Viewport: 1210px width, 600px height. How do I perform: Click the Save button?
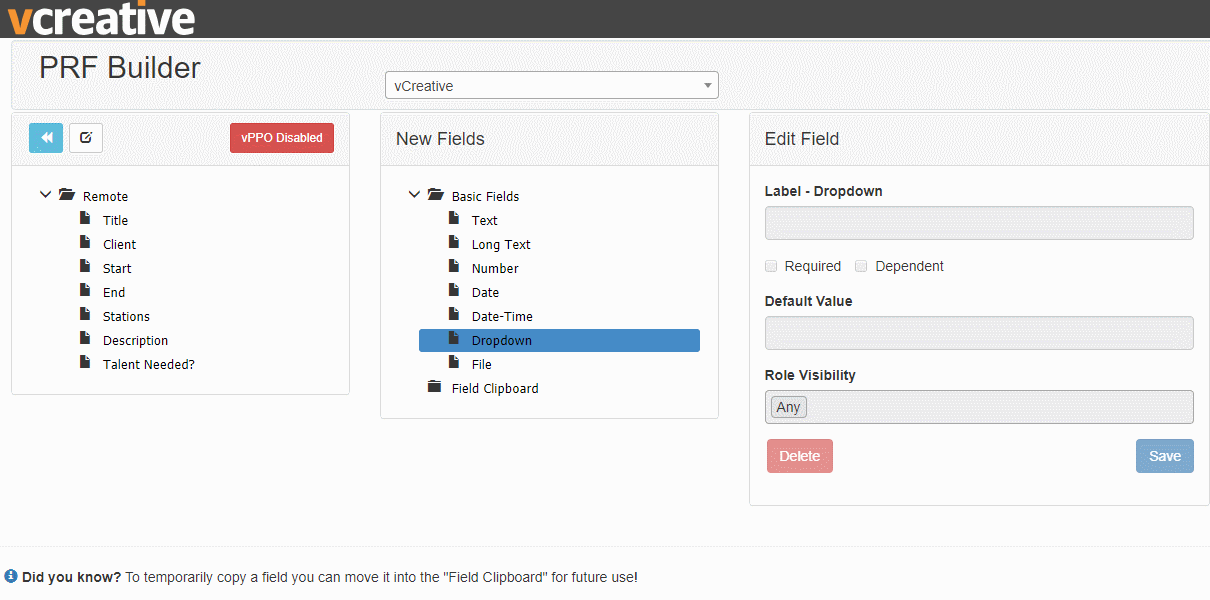click(1165, 456)
